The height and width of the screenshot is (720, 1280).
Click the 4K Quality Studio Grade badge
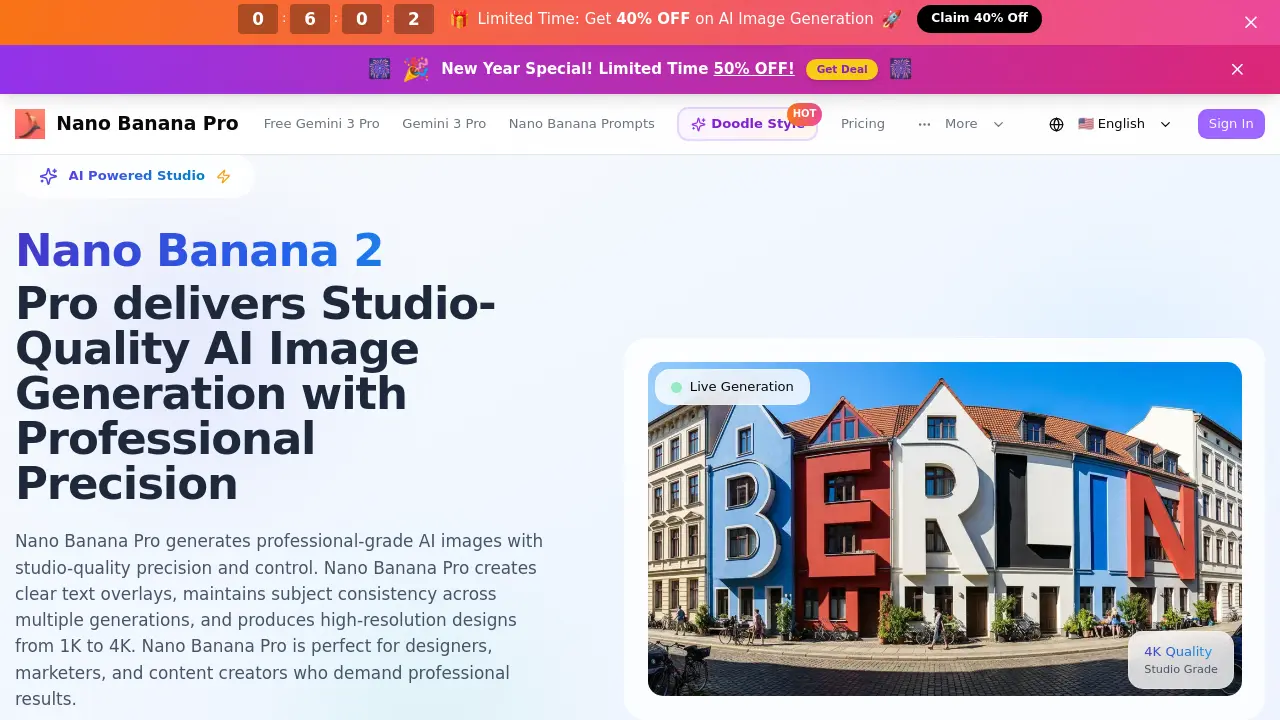(x=1180, y=660)
